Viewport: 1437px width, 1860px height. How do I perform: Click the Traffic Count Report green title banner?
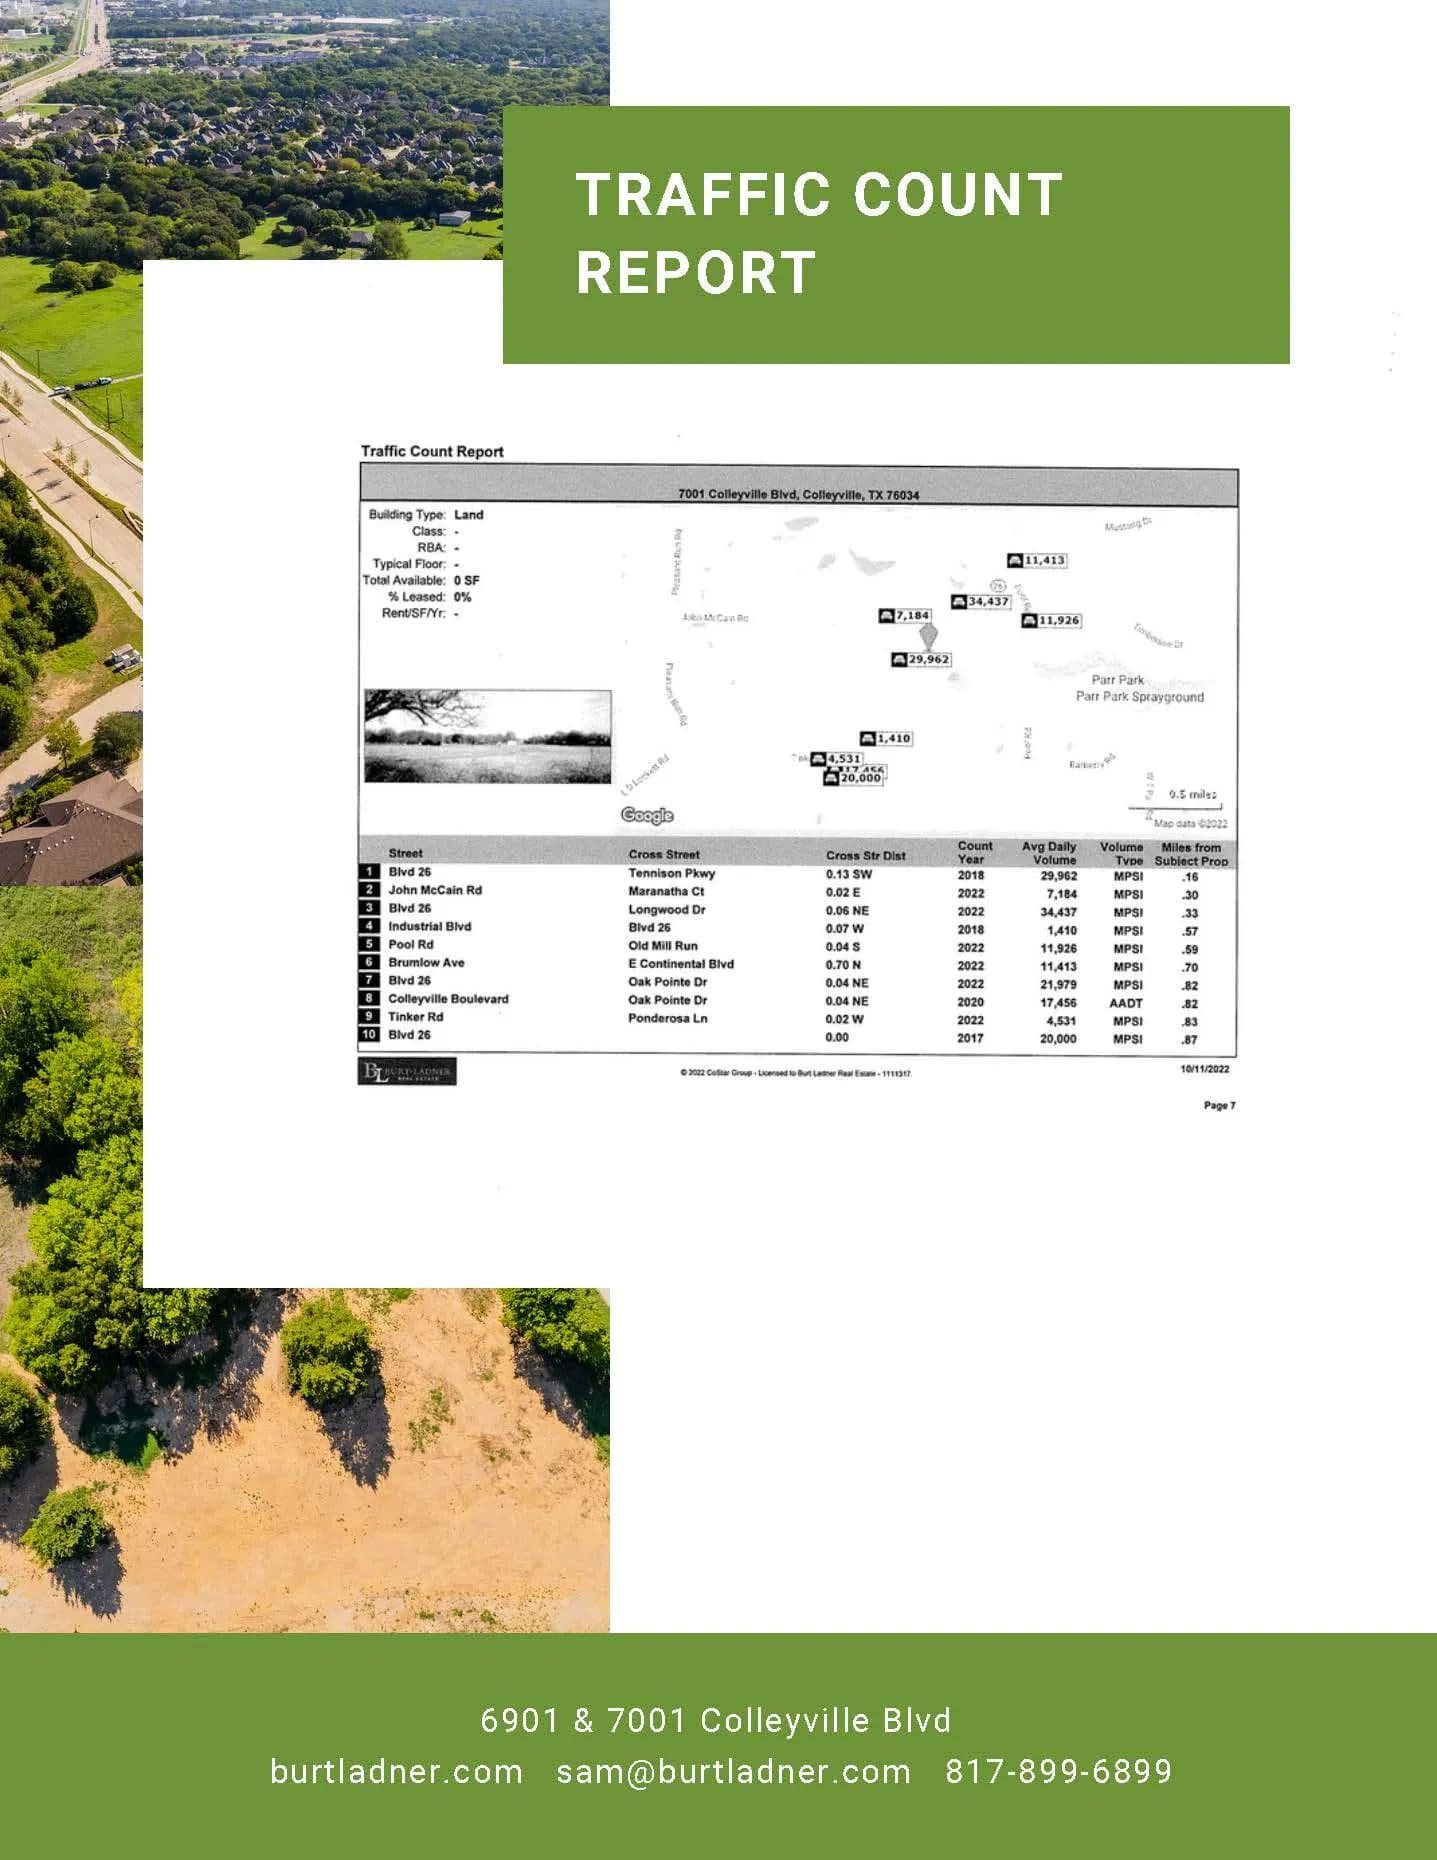pyautogui.click(x=895, y=235)
